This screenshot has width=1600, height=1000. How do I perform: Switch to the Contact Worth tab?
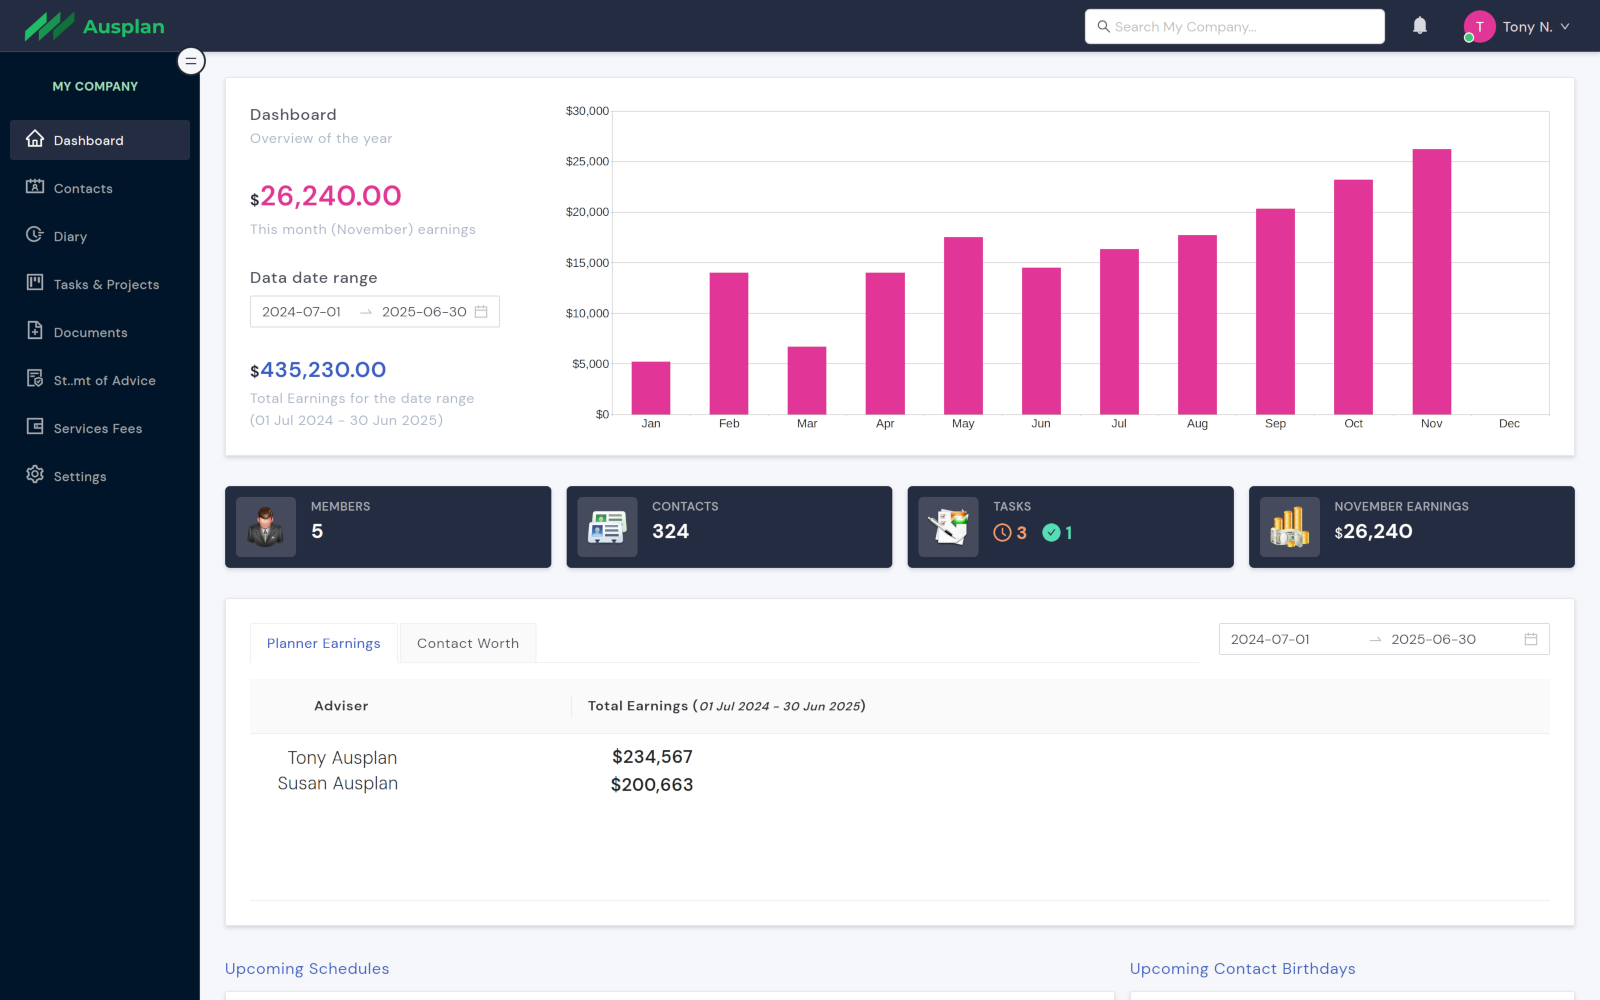[468, 643]
